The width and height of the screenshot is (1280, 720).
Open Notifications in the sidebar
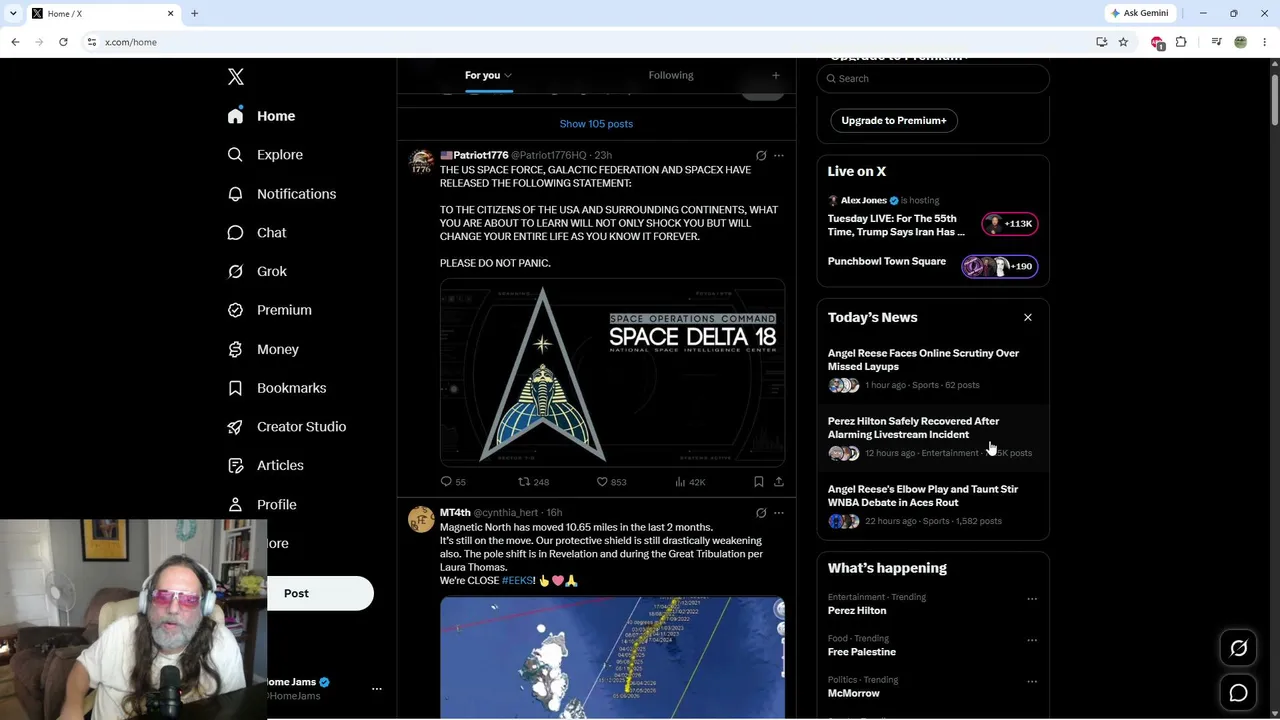[x=281, y=194]
